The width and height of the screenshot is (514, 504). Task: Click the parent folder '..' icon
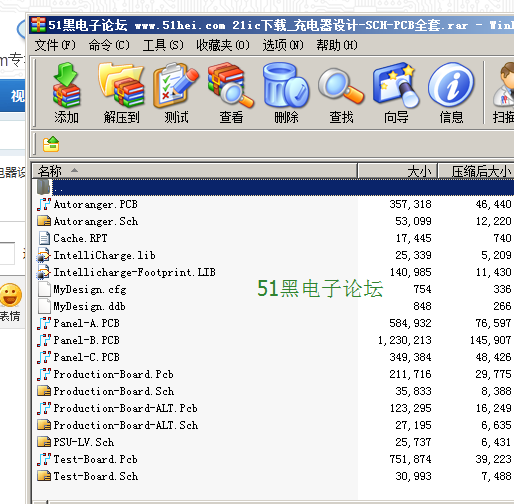[x=44, y=187]
